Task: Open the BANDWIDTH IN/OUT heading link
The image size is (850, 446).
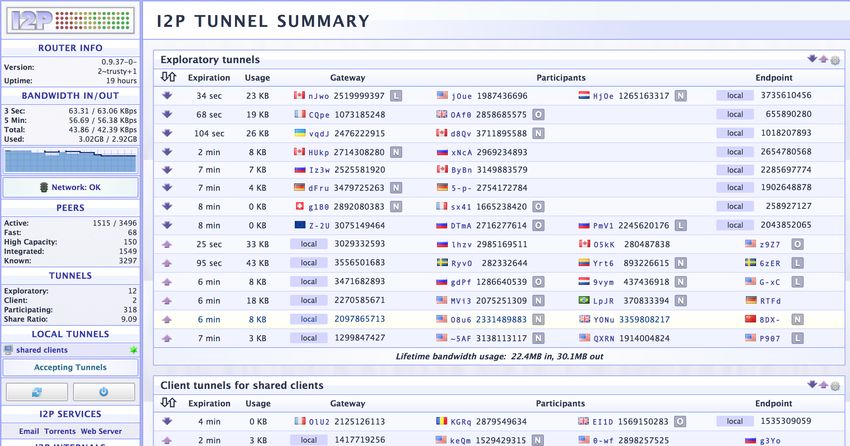Action: tap(70, 95)
